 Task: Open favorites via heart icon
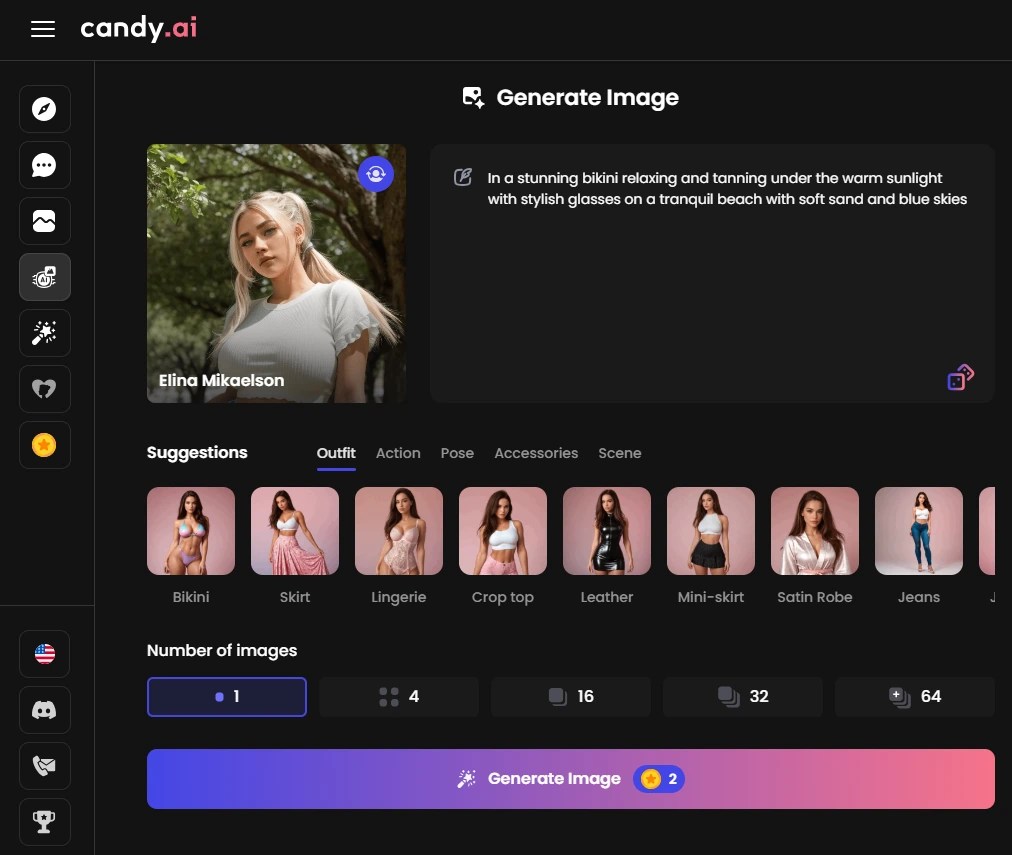pos(44,389)
